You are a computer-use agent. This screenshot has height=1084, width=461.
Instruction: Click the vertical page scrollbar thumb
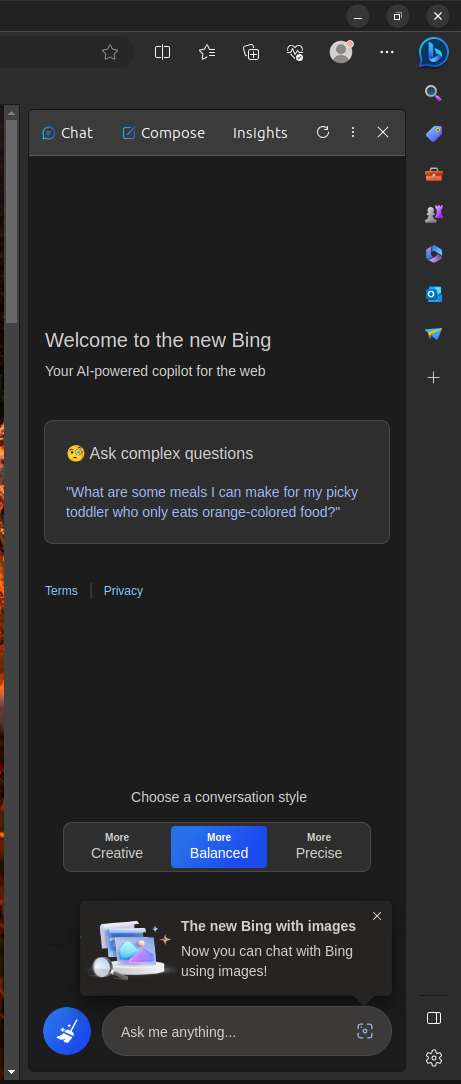(11, 221)
